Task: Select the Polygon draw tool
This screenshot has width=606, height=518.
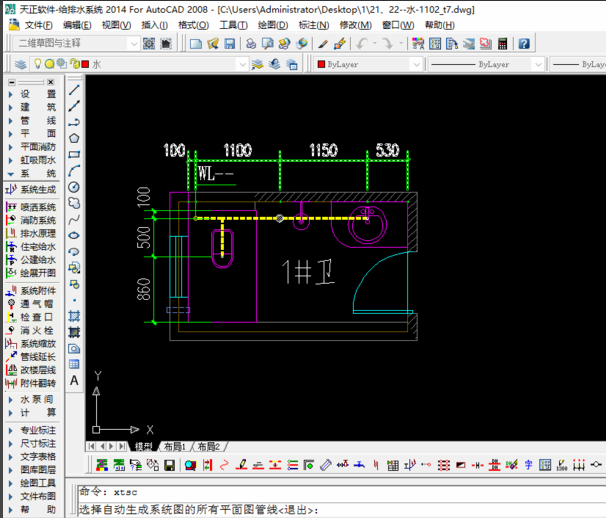Action: point(75,138)
